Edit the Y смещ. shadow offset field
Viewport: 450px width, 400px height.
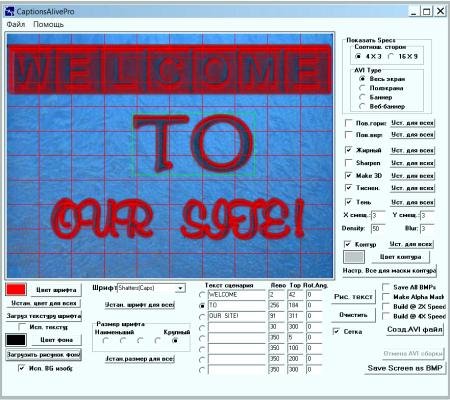point(427,215)
